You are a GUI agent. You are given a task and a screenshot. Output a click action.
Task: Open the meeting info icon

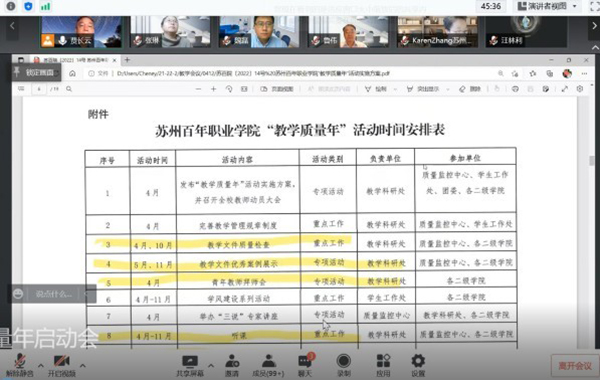11,6
